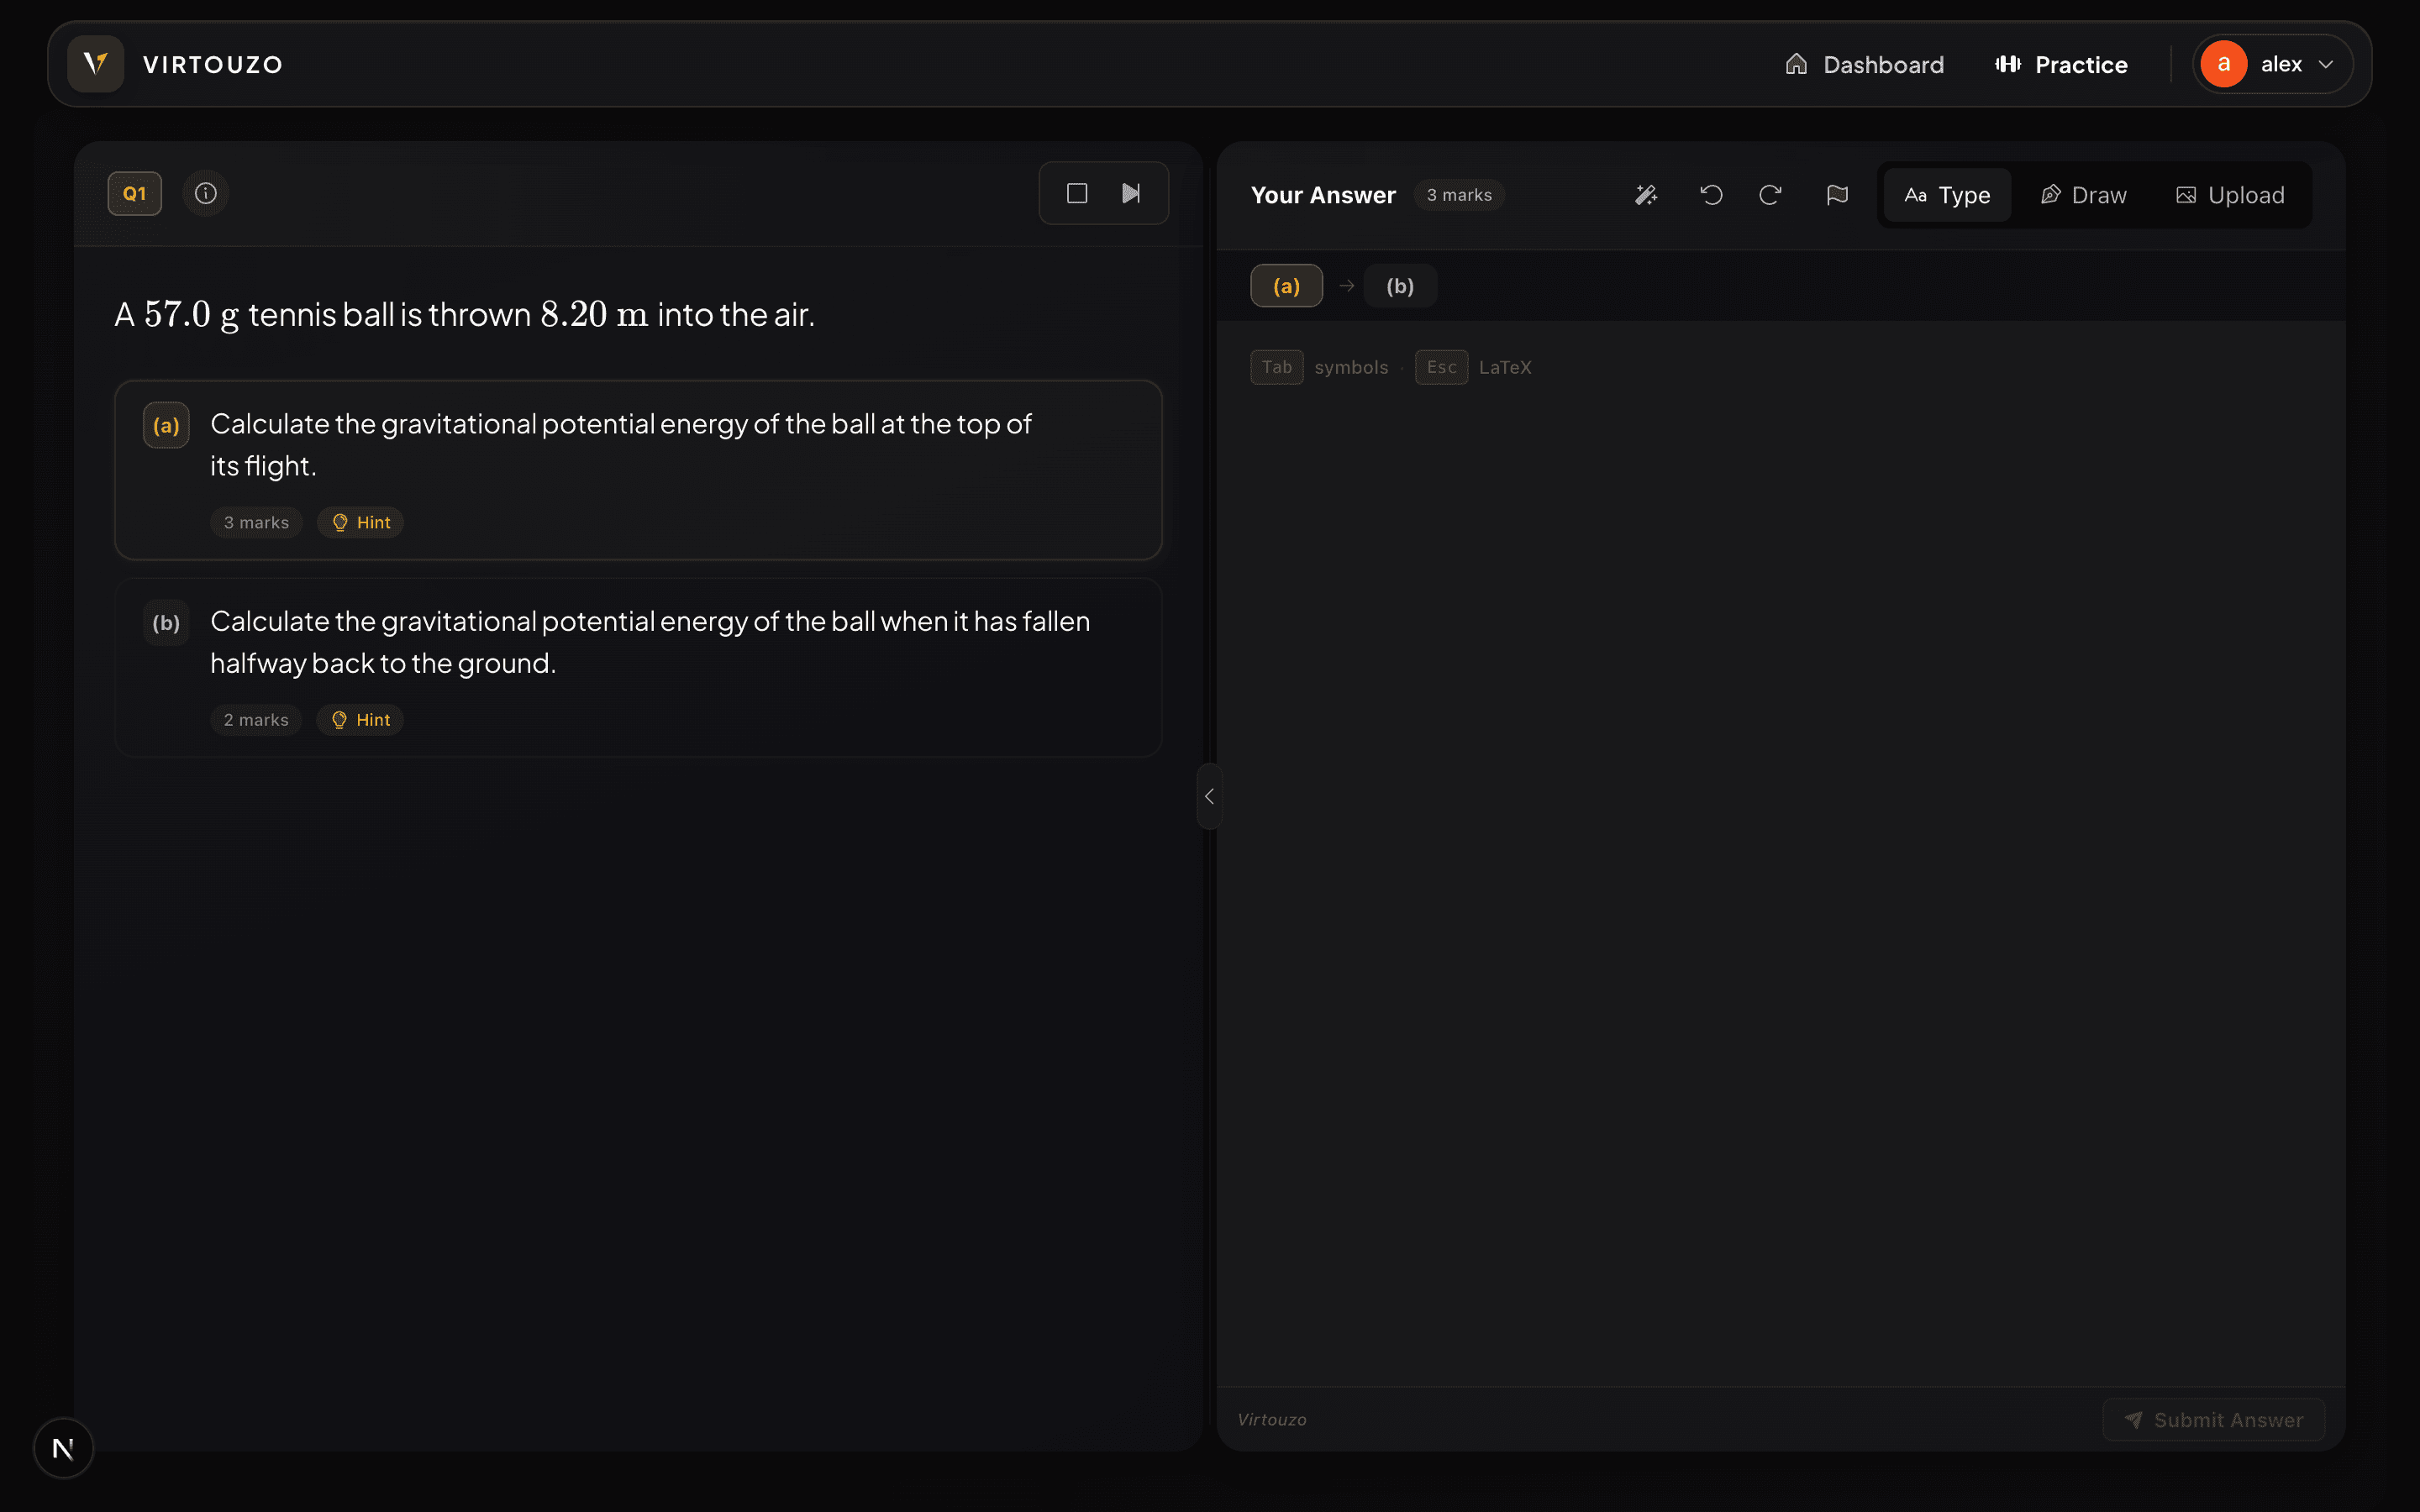This screenshot has width=2420, height=1512.
Task: Go to the Practice section
Action: point(2061,64)
